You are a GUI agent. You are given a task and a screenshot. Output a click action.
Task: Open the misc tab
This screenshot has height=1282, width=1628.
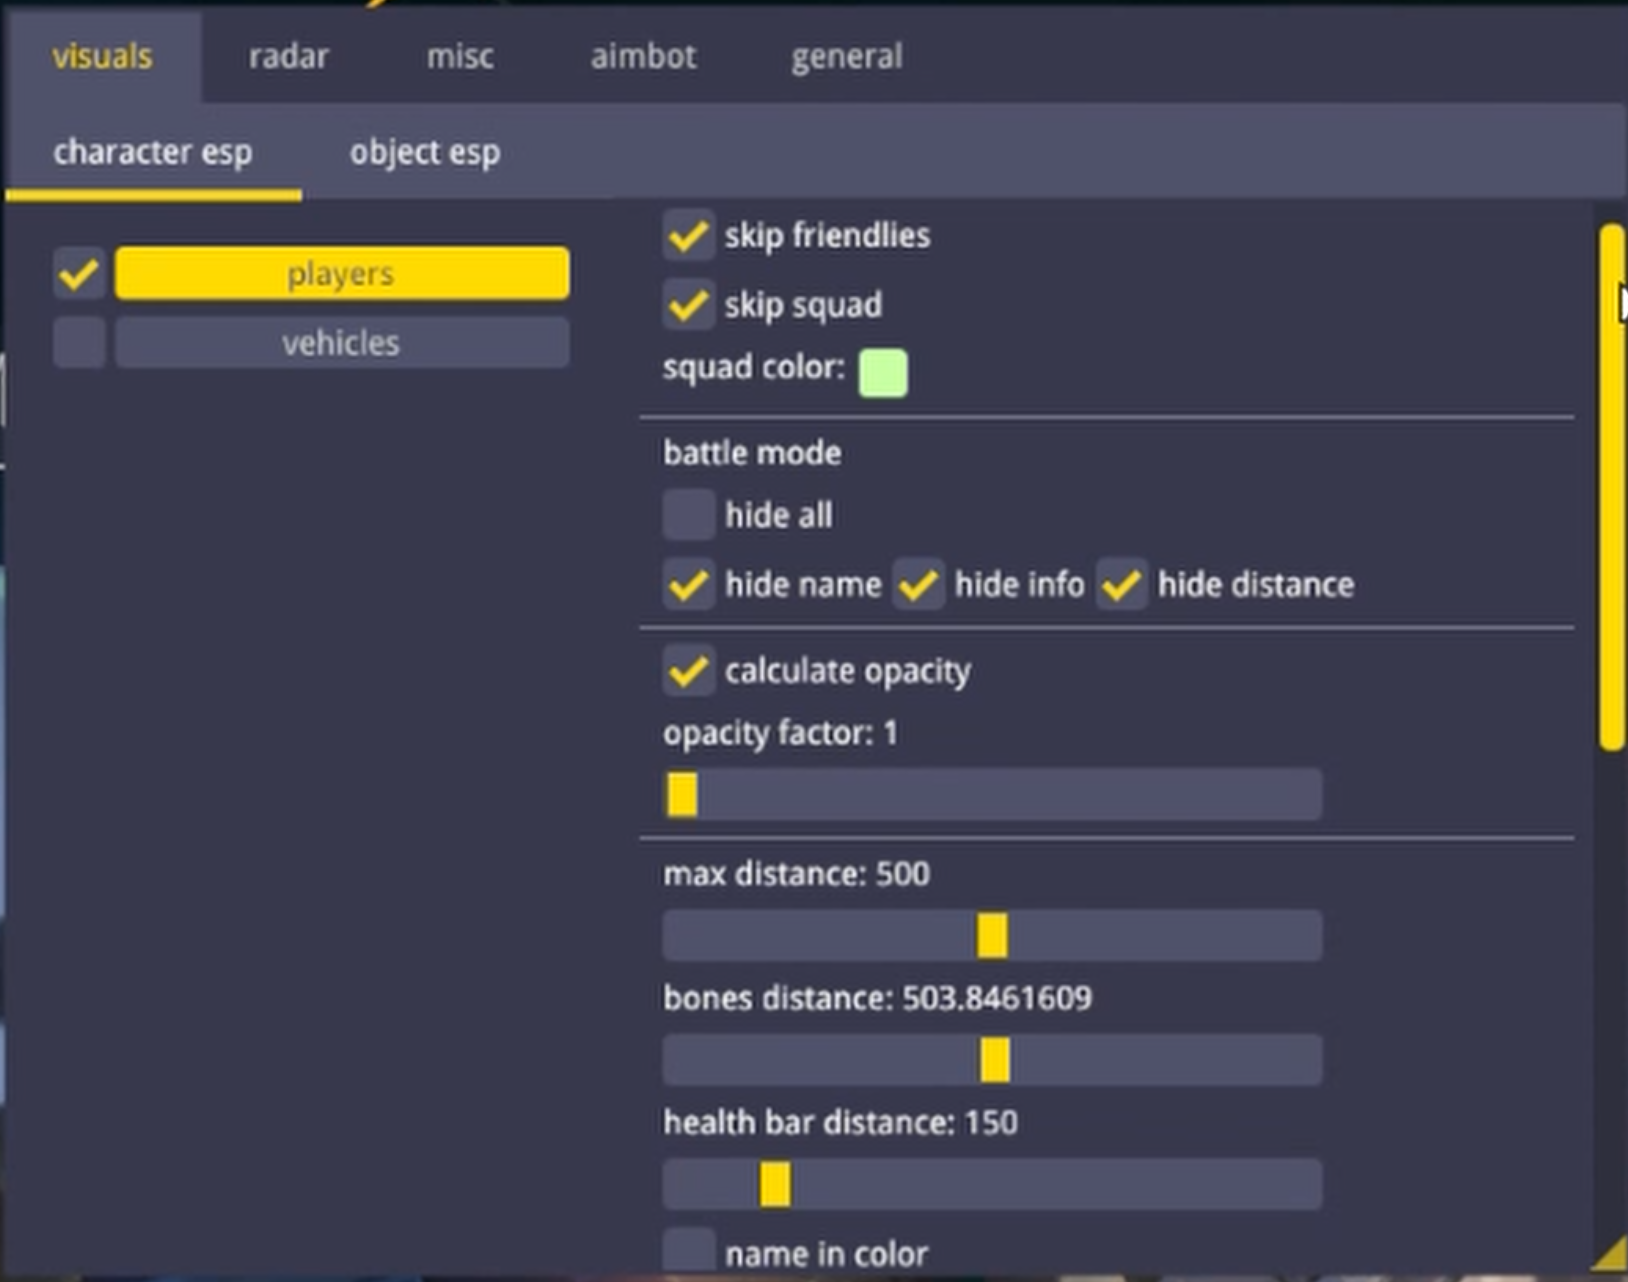click(x=460, y=56)
